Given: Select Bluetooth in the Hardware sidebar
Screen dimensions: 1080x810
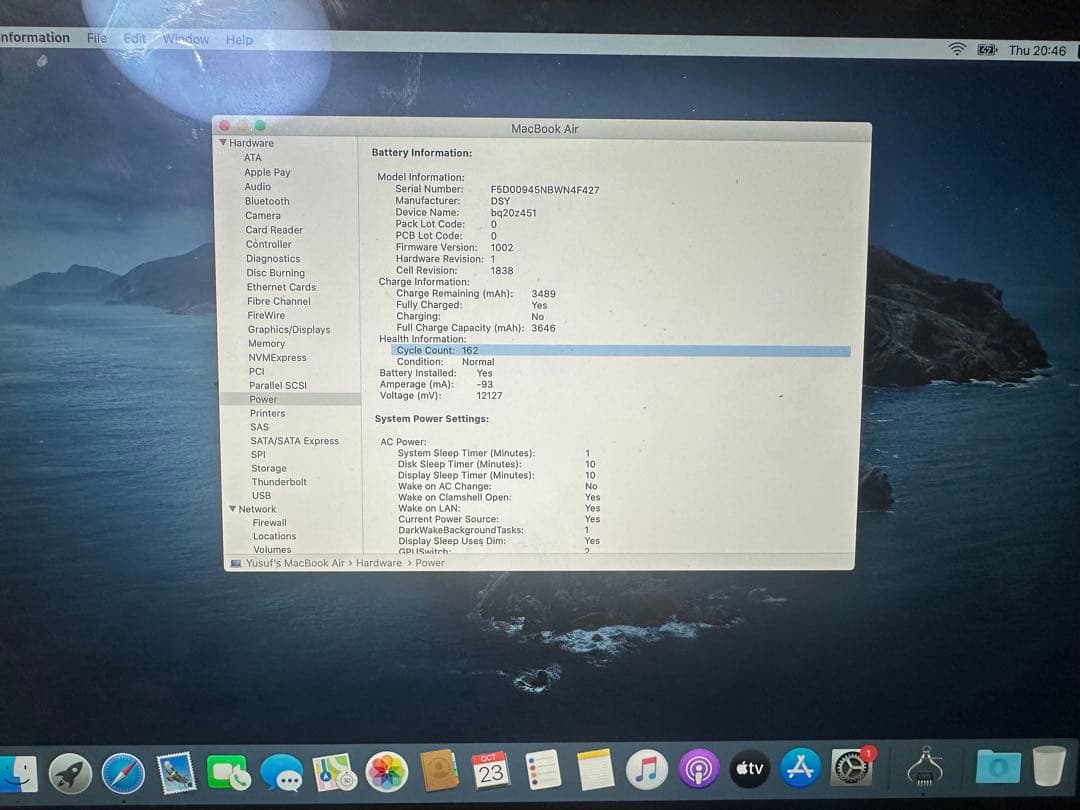Looking at the screenshot, I should [266, 201].
